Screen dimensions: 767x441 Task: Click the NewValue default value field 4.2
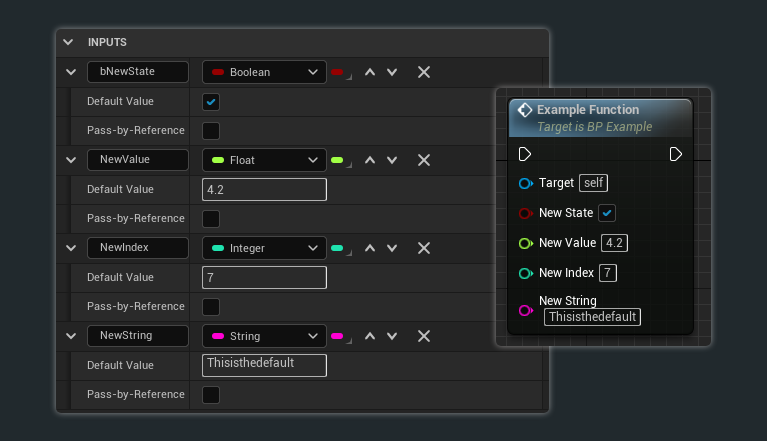tap(264, 190)
